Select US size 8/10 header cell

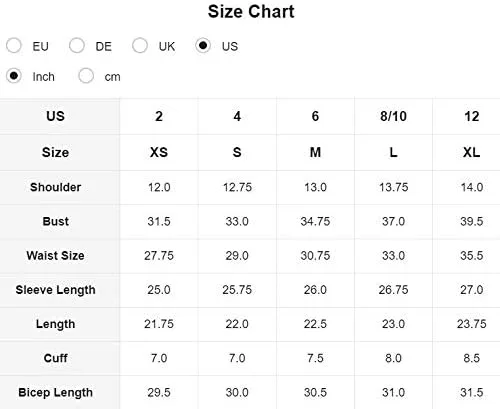tap(393, 116)
